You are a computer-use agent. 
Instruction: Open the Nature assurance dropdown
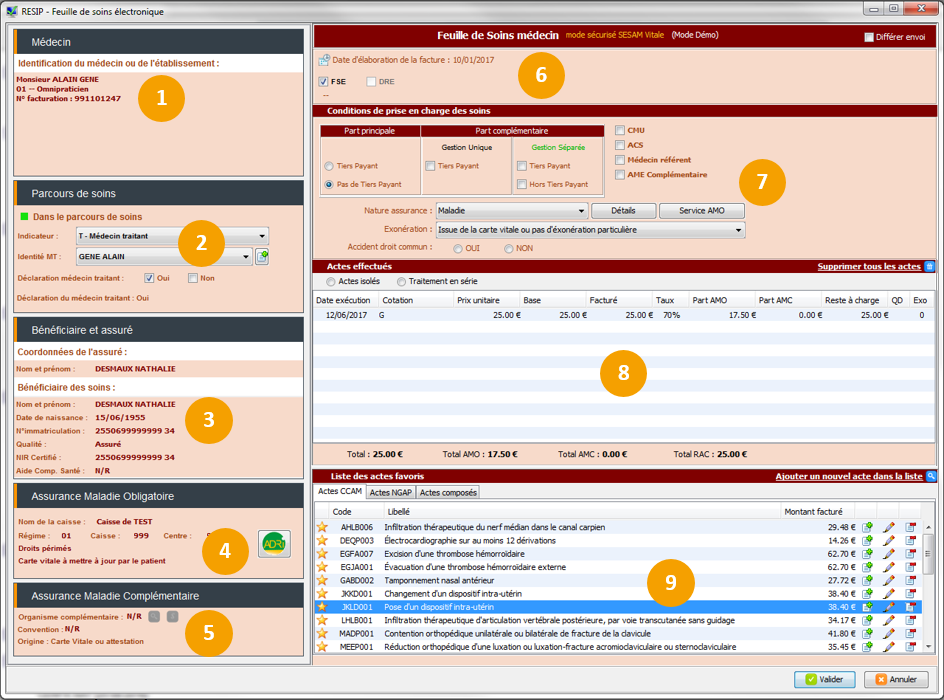point(512,211)
